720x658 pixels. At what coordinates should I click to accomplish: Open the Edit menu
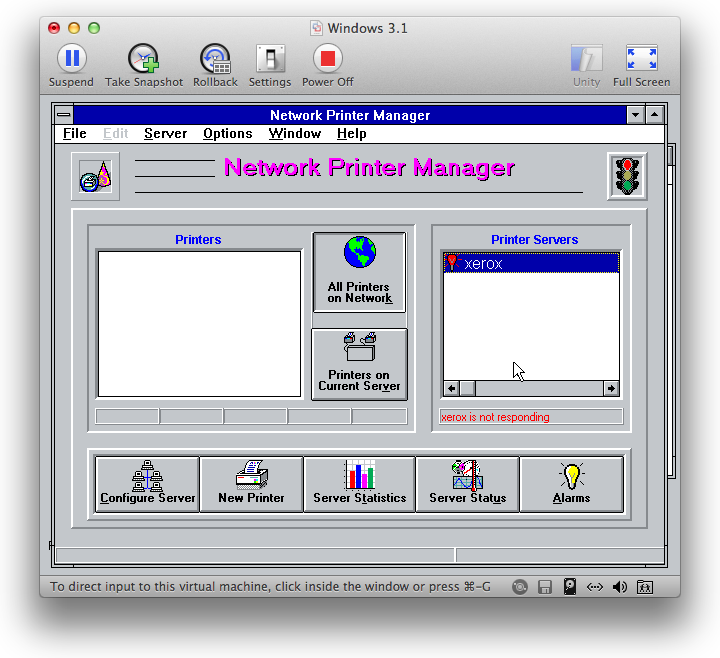(x=115, y=134)
